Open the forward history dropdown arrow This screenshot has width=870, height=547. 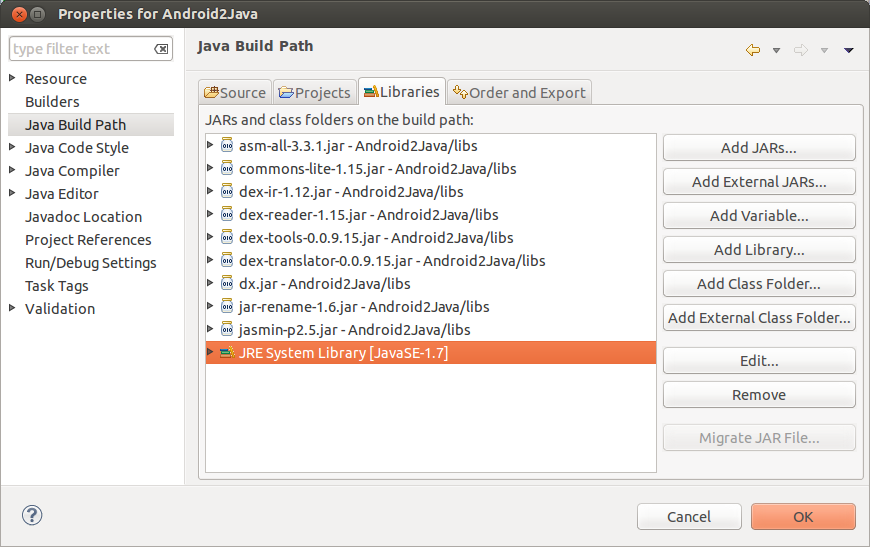825,50
